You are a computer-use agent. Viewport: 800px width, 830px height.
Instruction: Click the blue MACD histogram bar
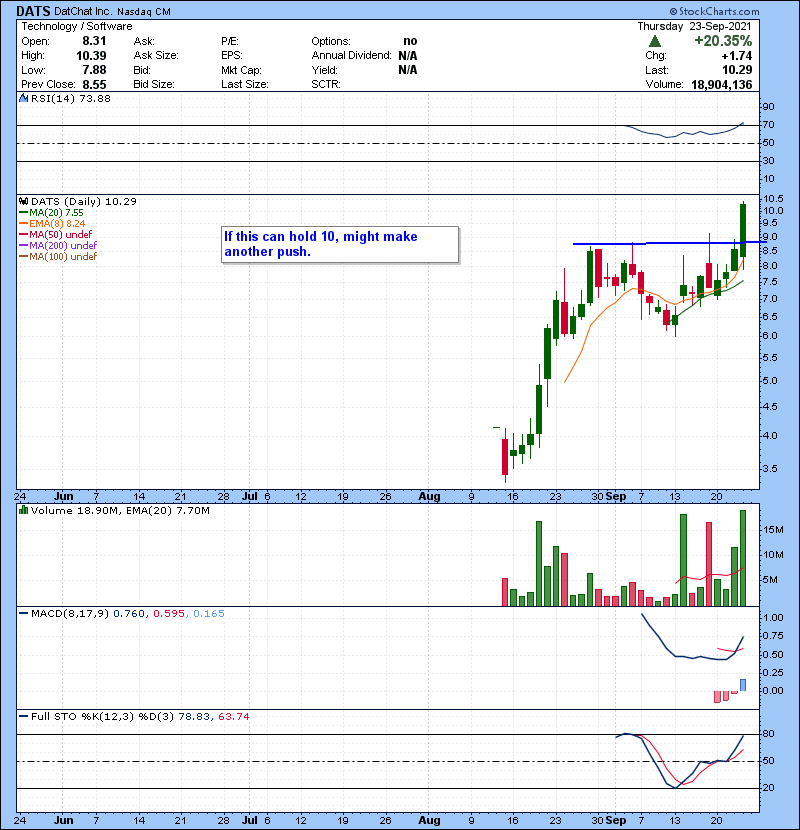click(x=743, y=685)
